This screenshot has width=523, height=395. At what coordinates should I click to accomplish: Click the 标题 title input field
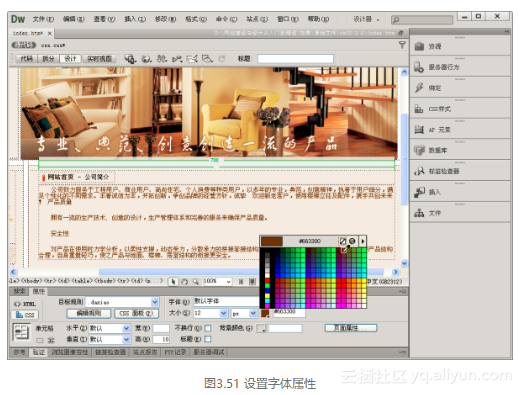coord(295,59)
